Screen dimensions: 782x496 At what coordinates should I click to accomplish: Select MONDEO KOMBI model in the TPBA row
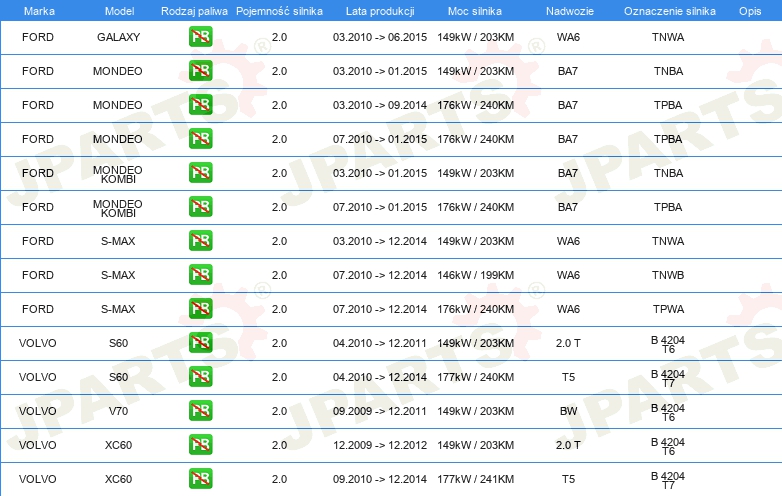point(118,208)
